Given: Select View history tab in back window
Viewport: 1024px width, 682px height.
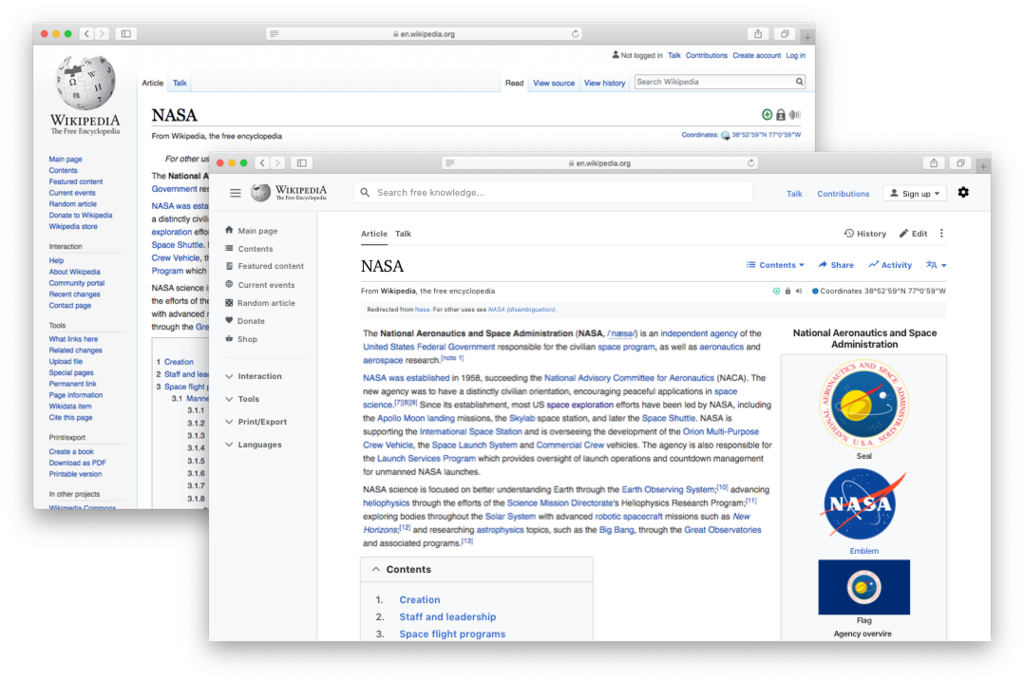Looking at the screenshot, I should pyautogui.click(x=604, y=83).
